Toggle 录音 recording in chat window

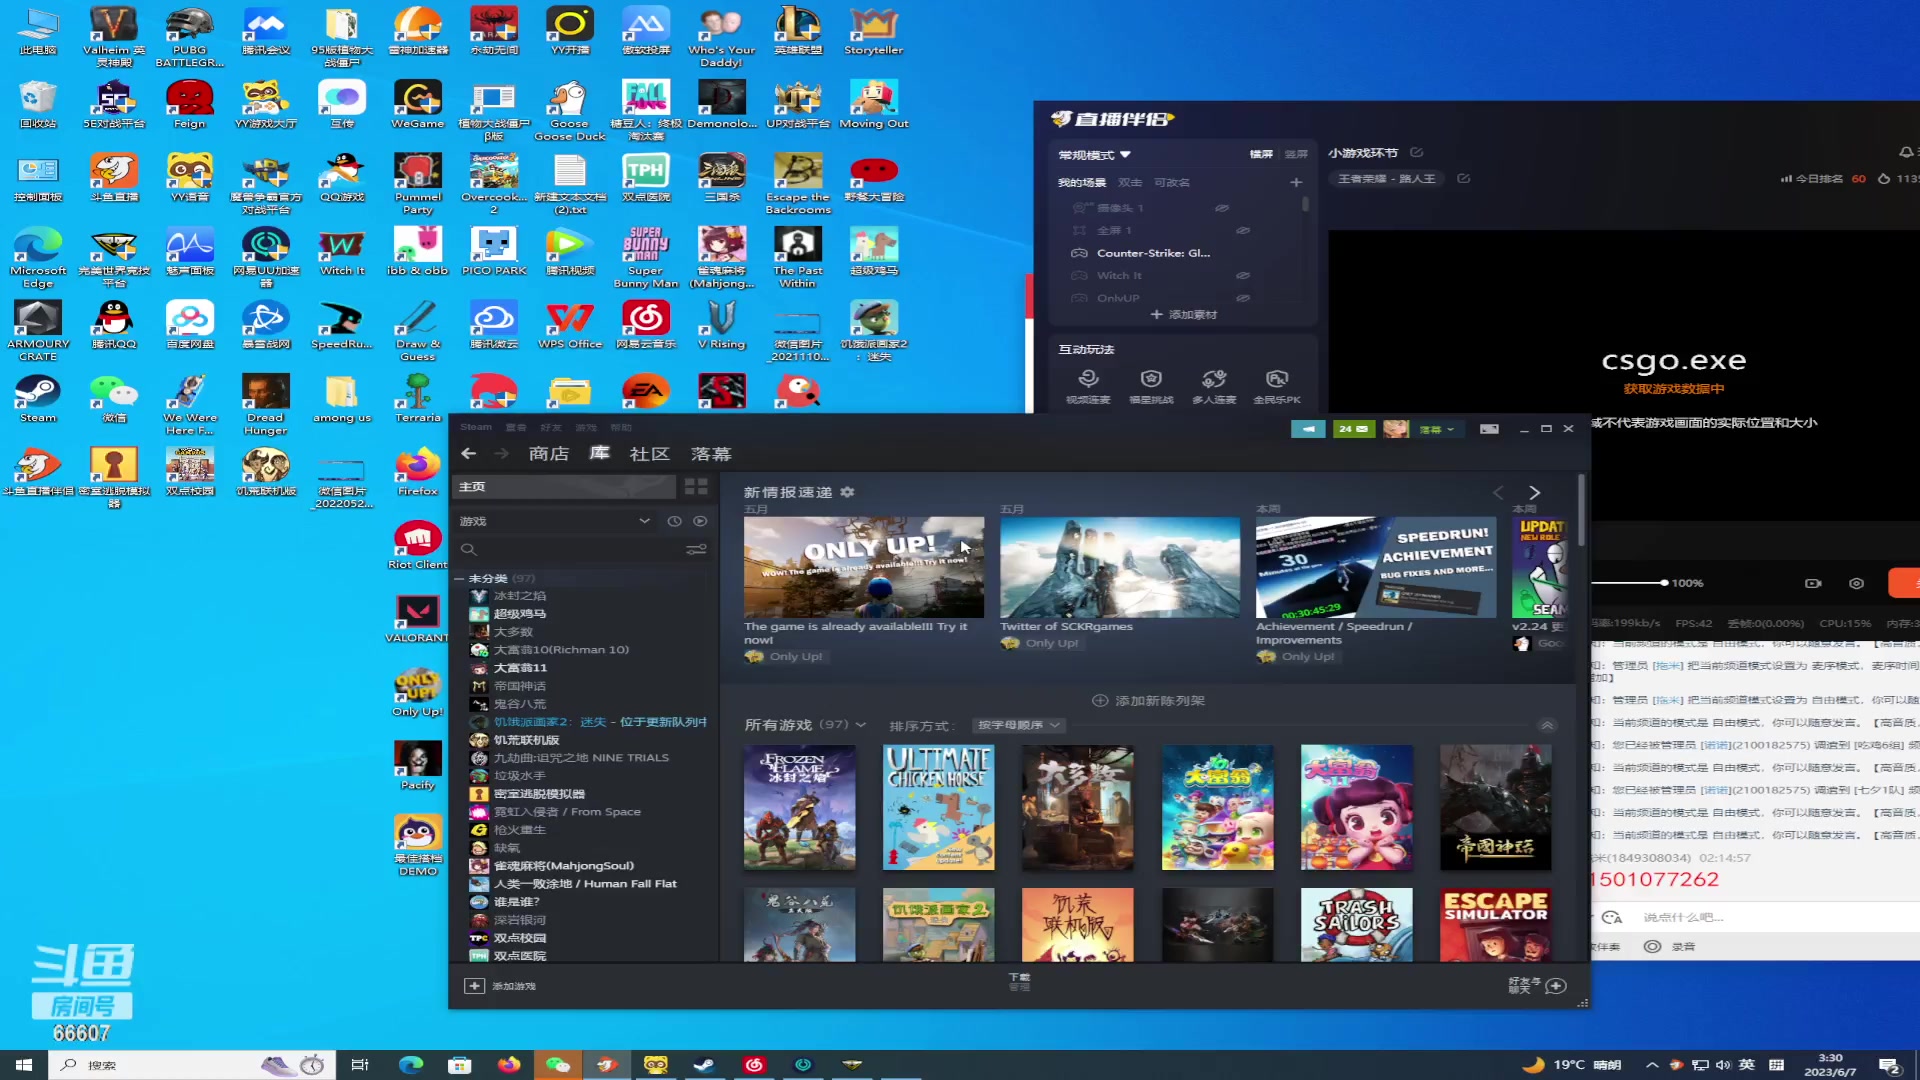pyautogui.click(x=1672, y=946)
